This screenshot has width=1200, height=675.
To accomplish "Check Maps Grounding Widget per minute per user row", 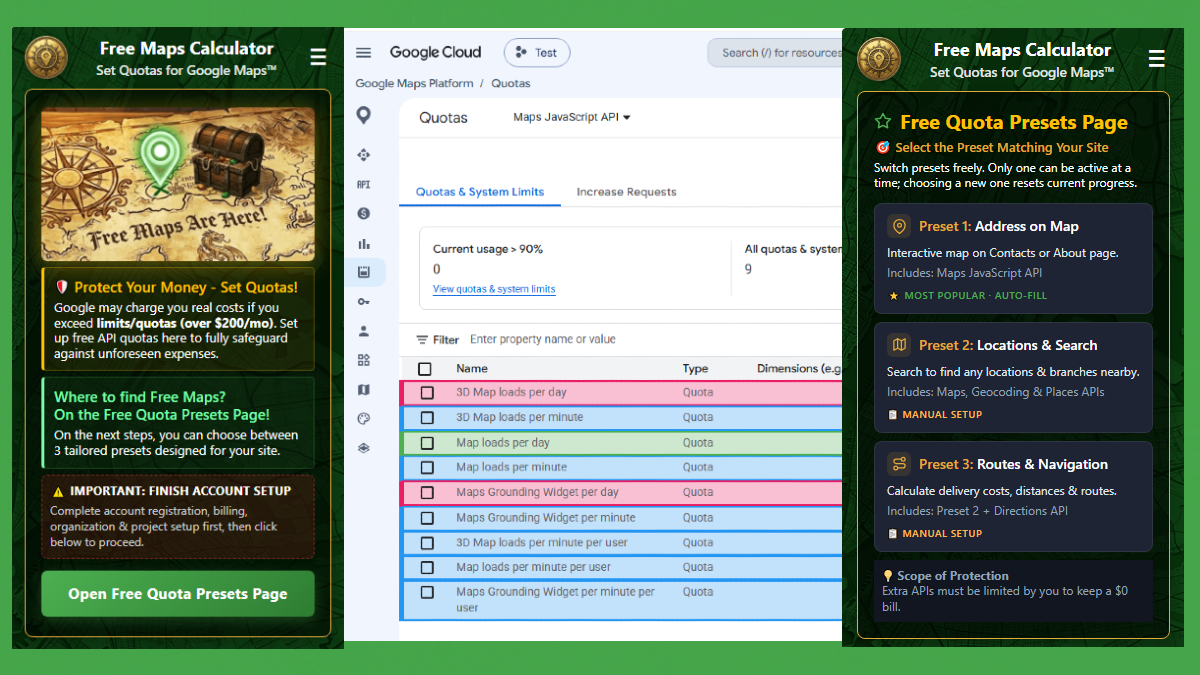I will pos(427,592).
